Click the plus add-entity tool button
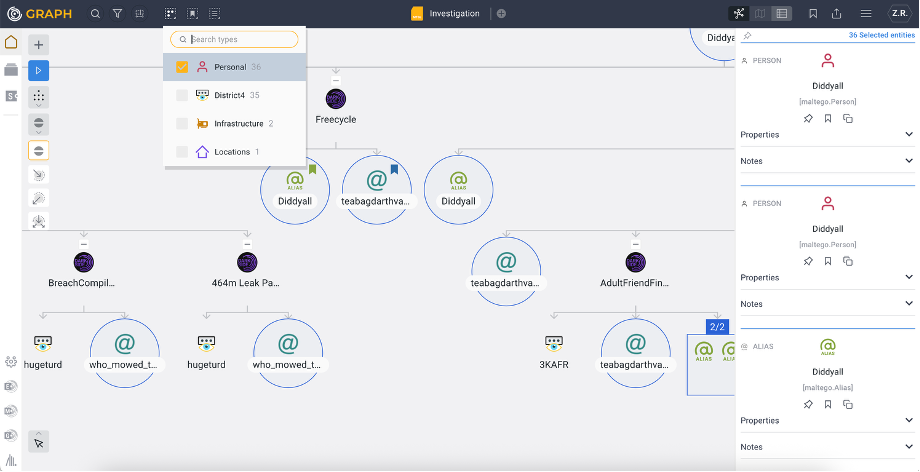 coord(39,45)
